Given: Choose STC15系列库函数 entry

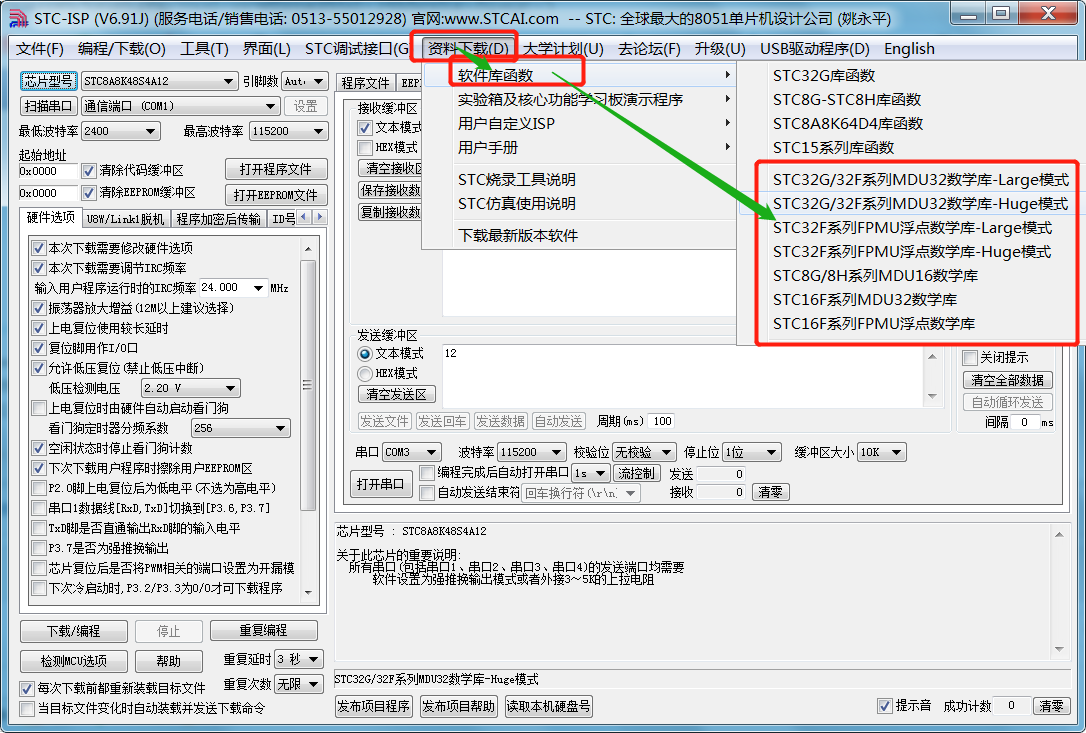Looking at the screenshot, I should pyautogui.click(x=833, y=148).
